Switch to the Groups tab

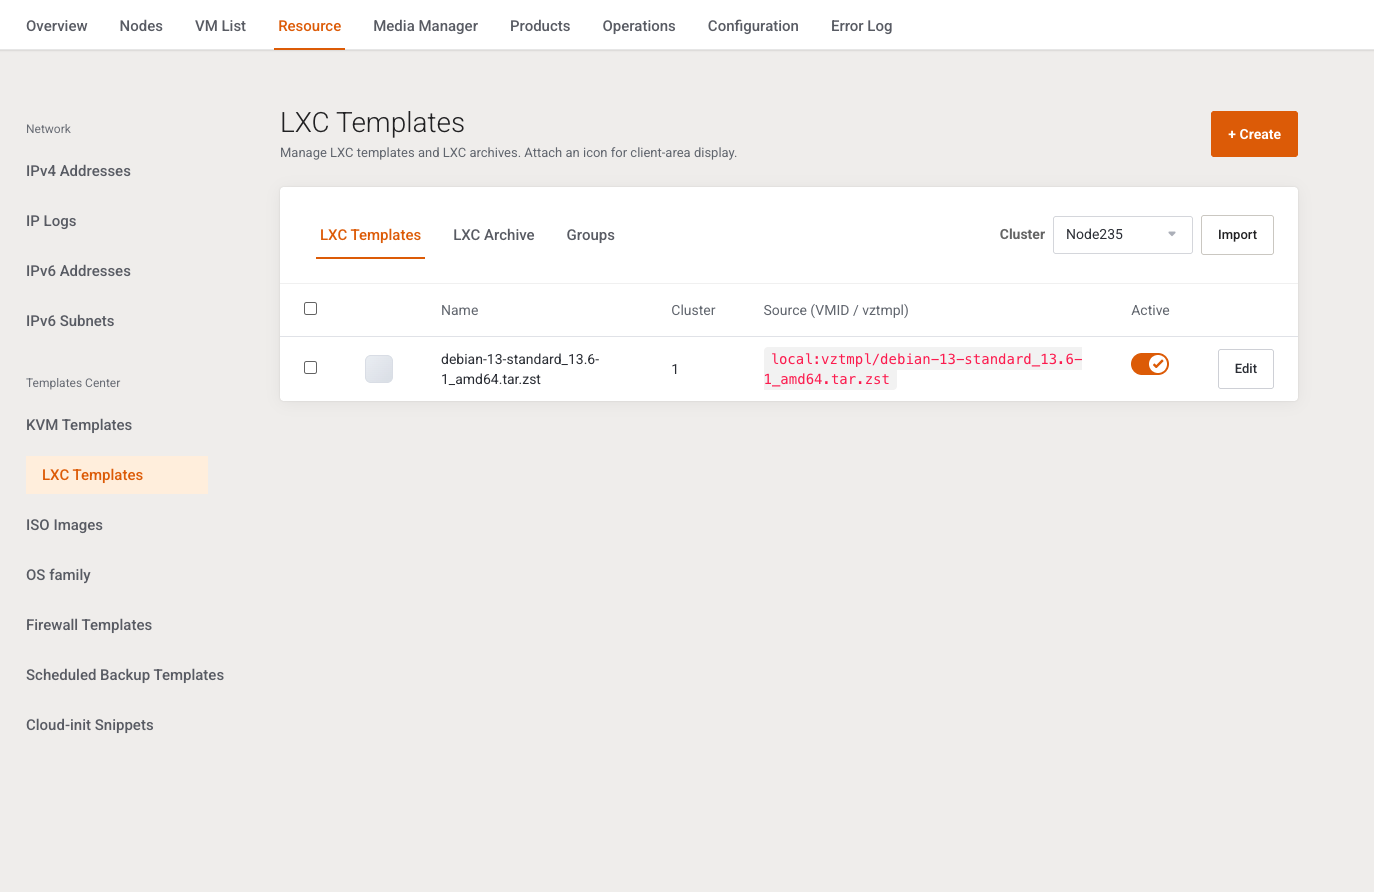591,235
